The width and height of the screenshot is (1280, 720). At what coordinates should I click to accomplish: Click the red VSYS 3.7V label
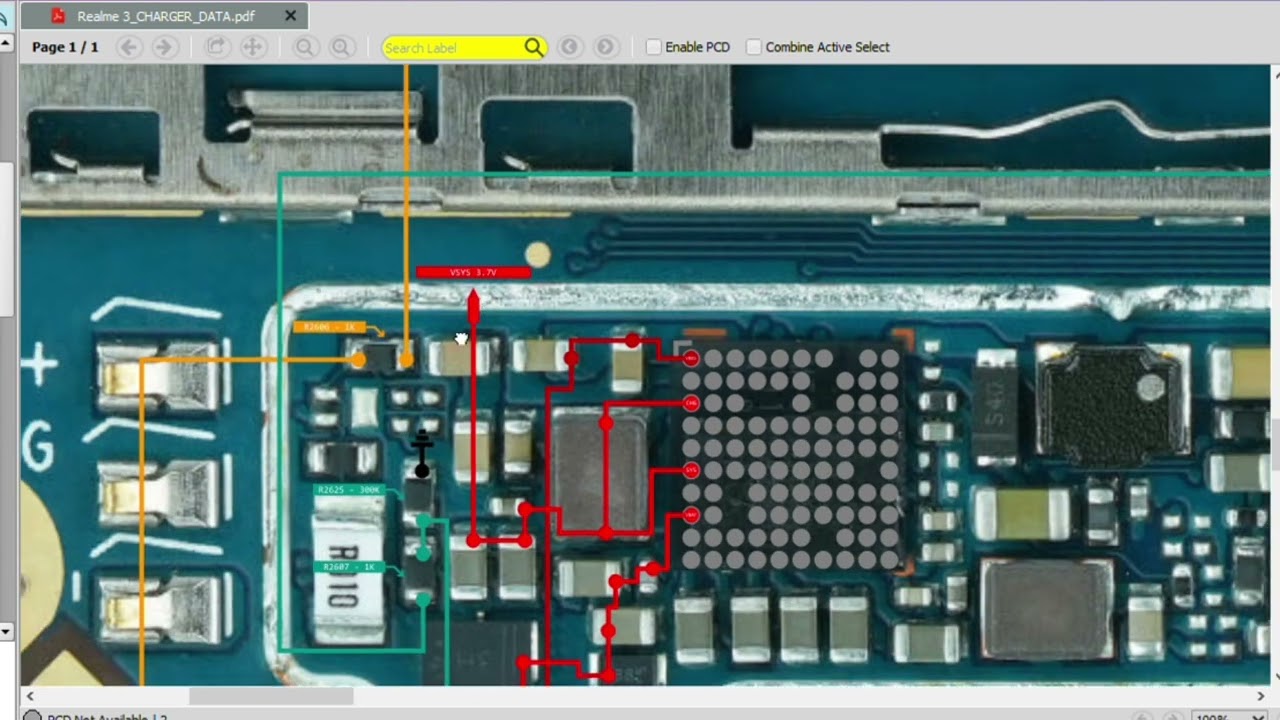tap(473, 272)
